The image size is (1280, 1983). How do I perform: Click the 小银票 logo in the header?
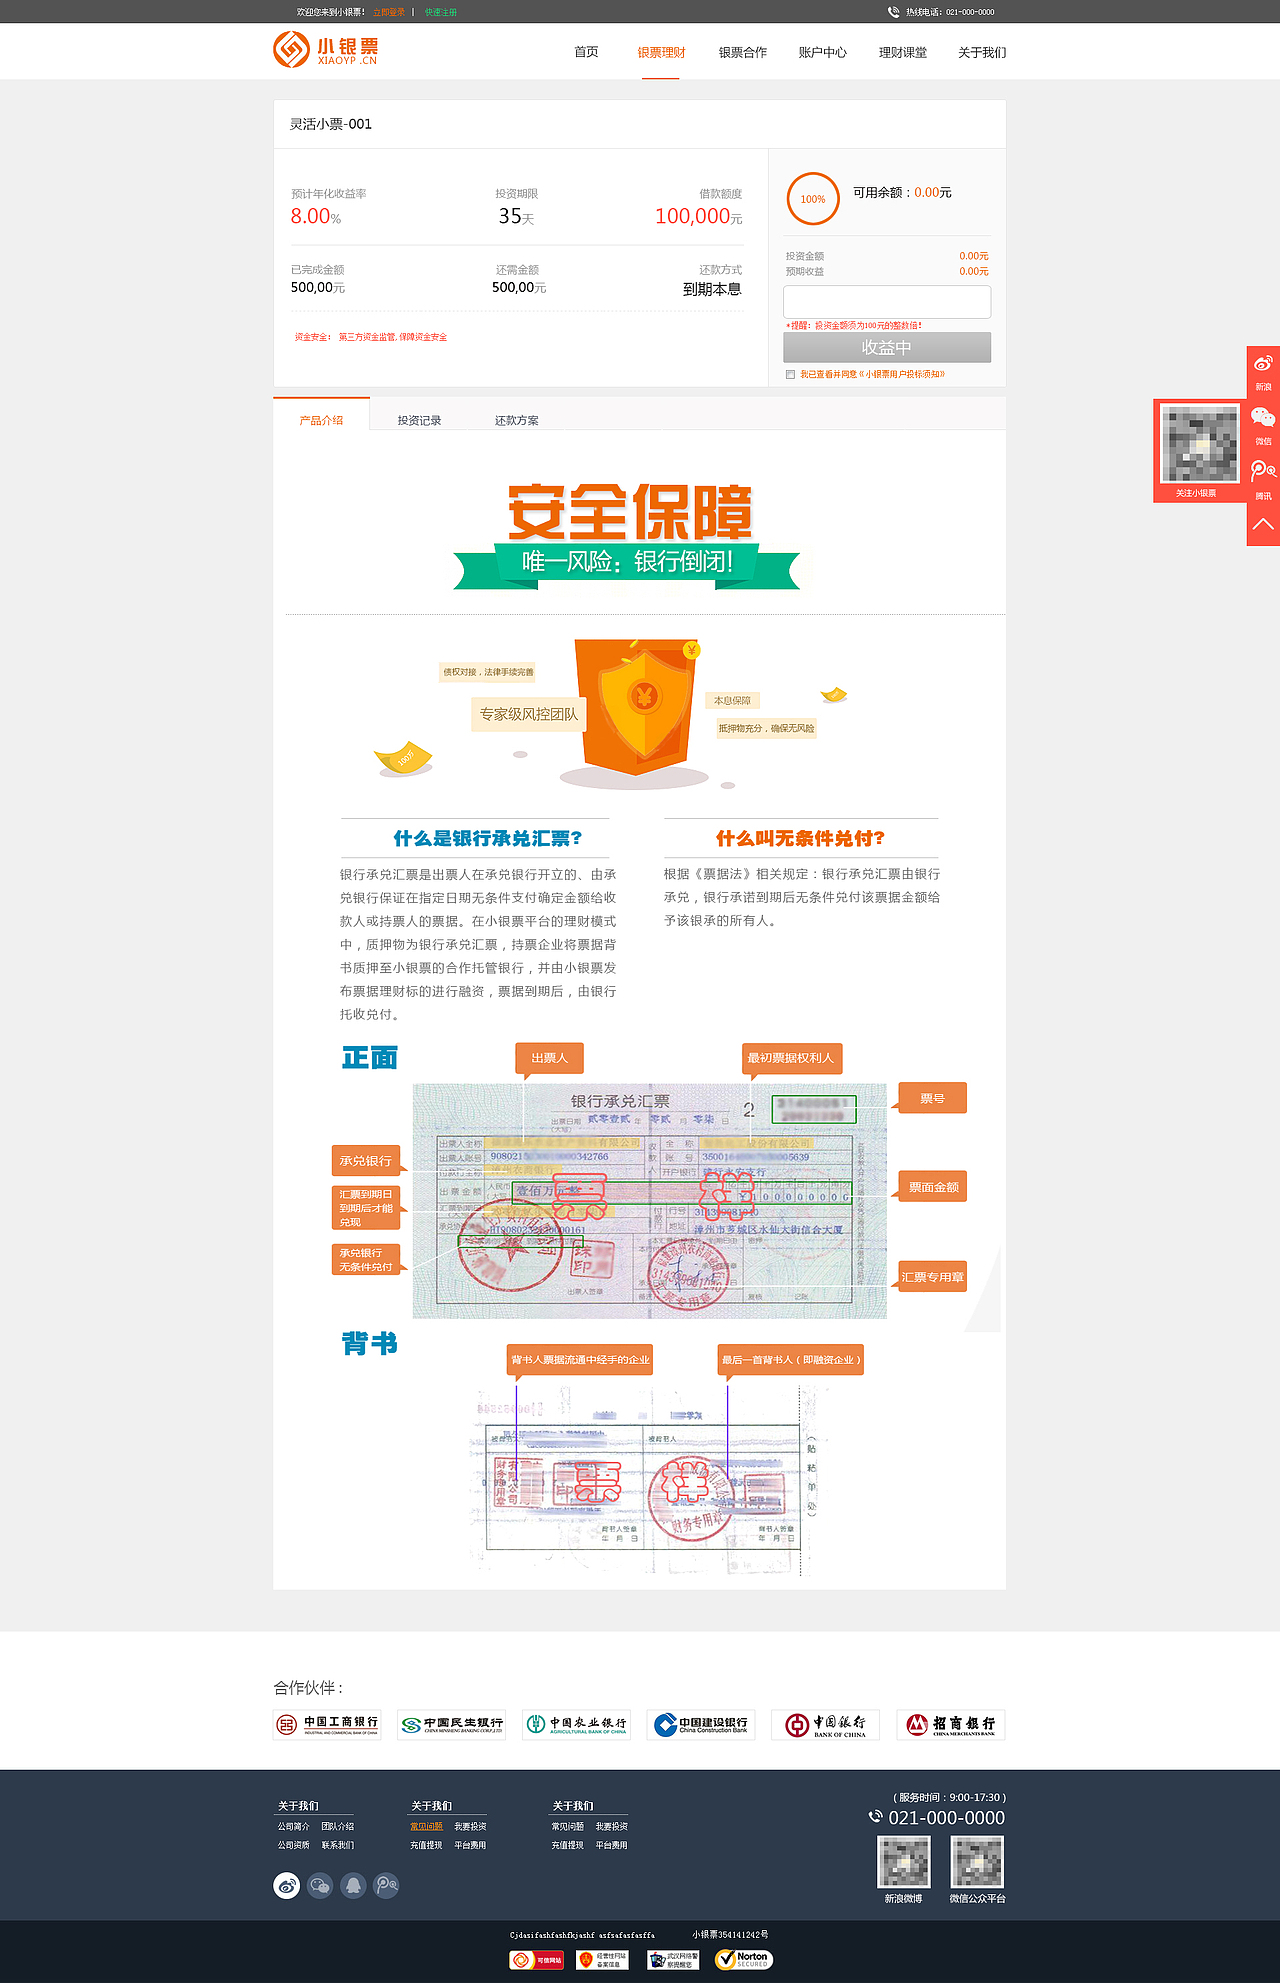click(326, 49)
